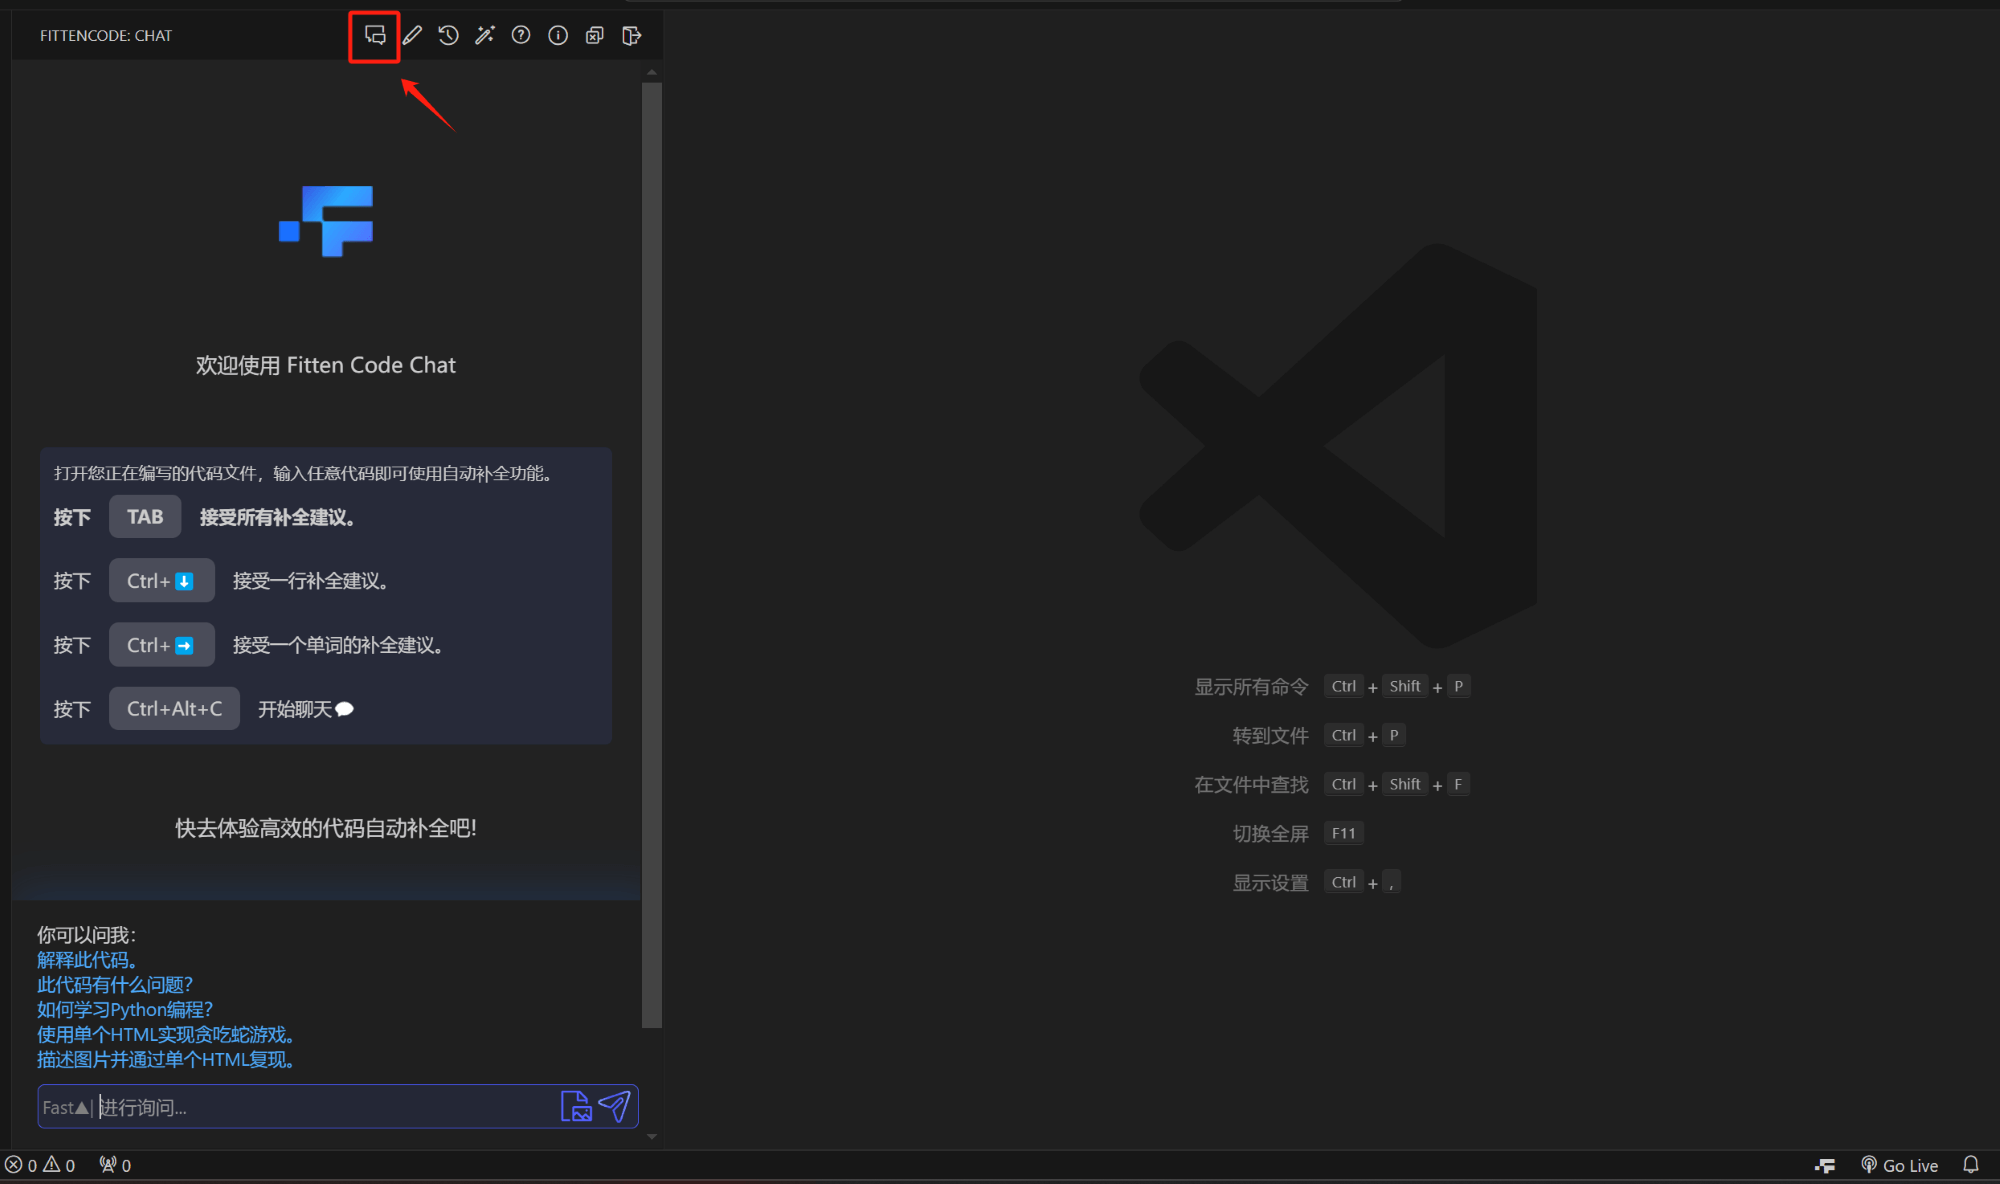Send the query with the paper plane icon
Screen dimensions: 2000x1184
coord(614,1106)
